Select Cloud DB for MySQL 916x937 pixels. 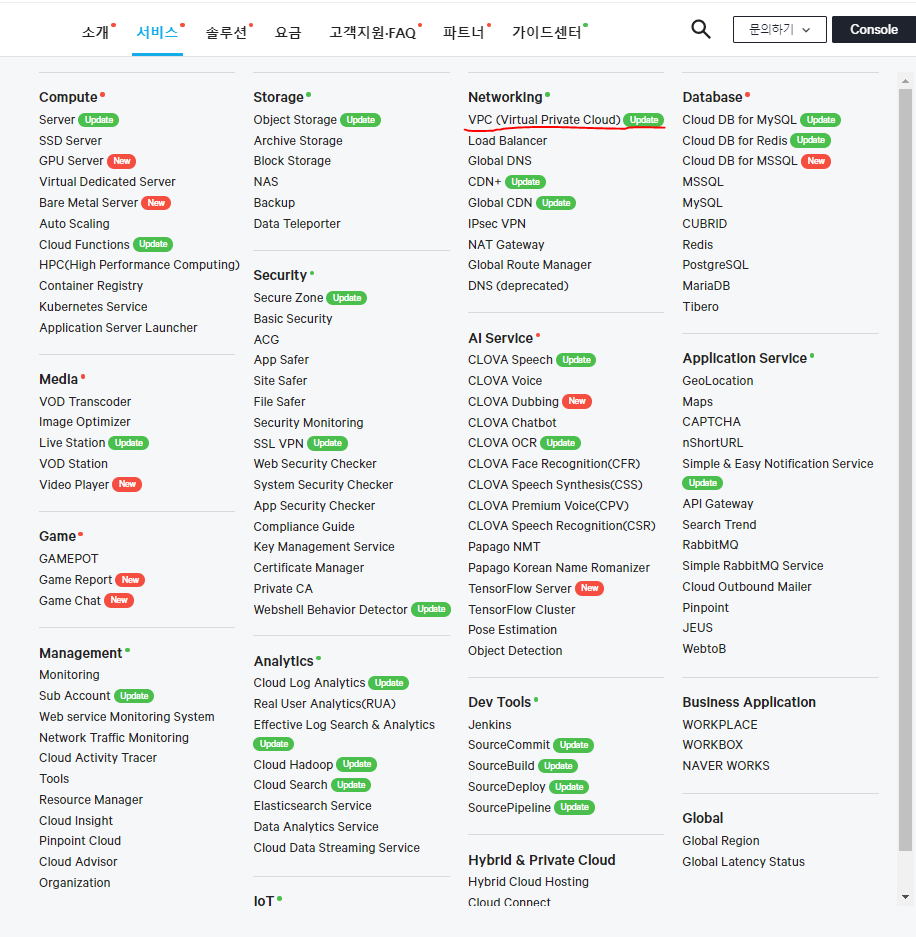pos(739,120)
